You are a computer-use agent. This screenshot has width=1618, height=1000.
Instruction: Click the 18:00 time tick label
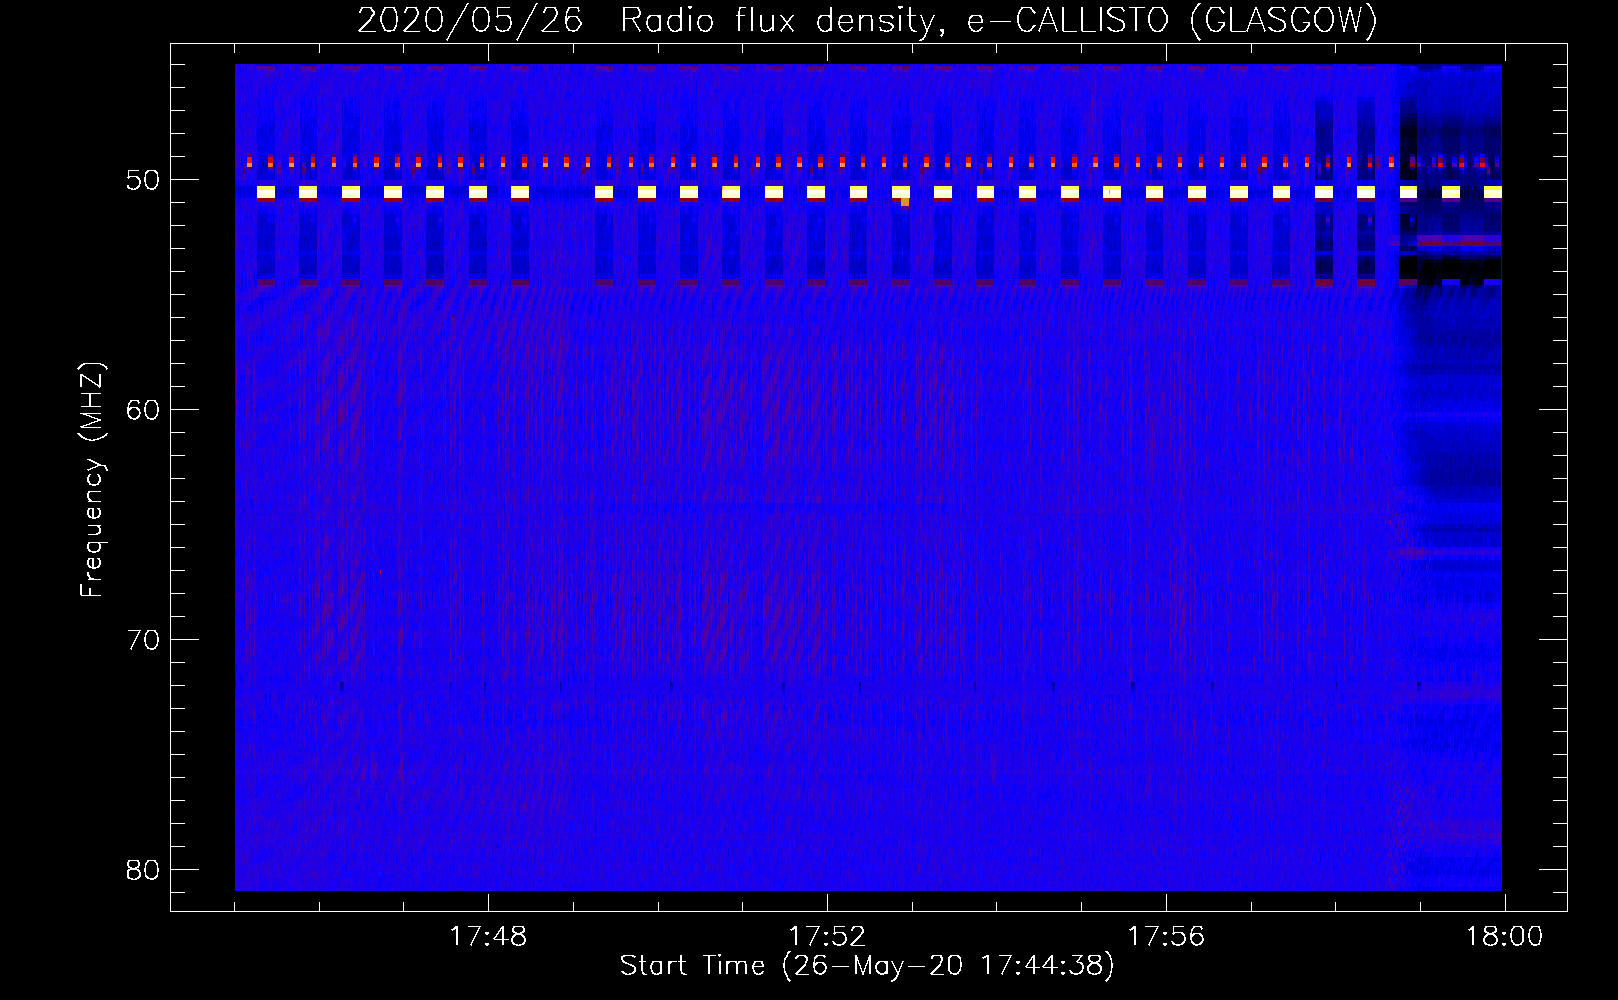click(1505, 937)
